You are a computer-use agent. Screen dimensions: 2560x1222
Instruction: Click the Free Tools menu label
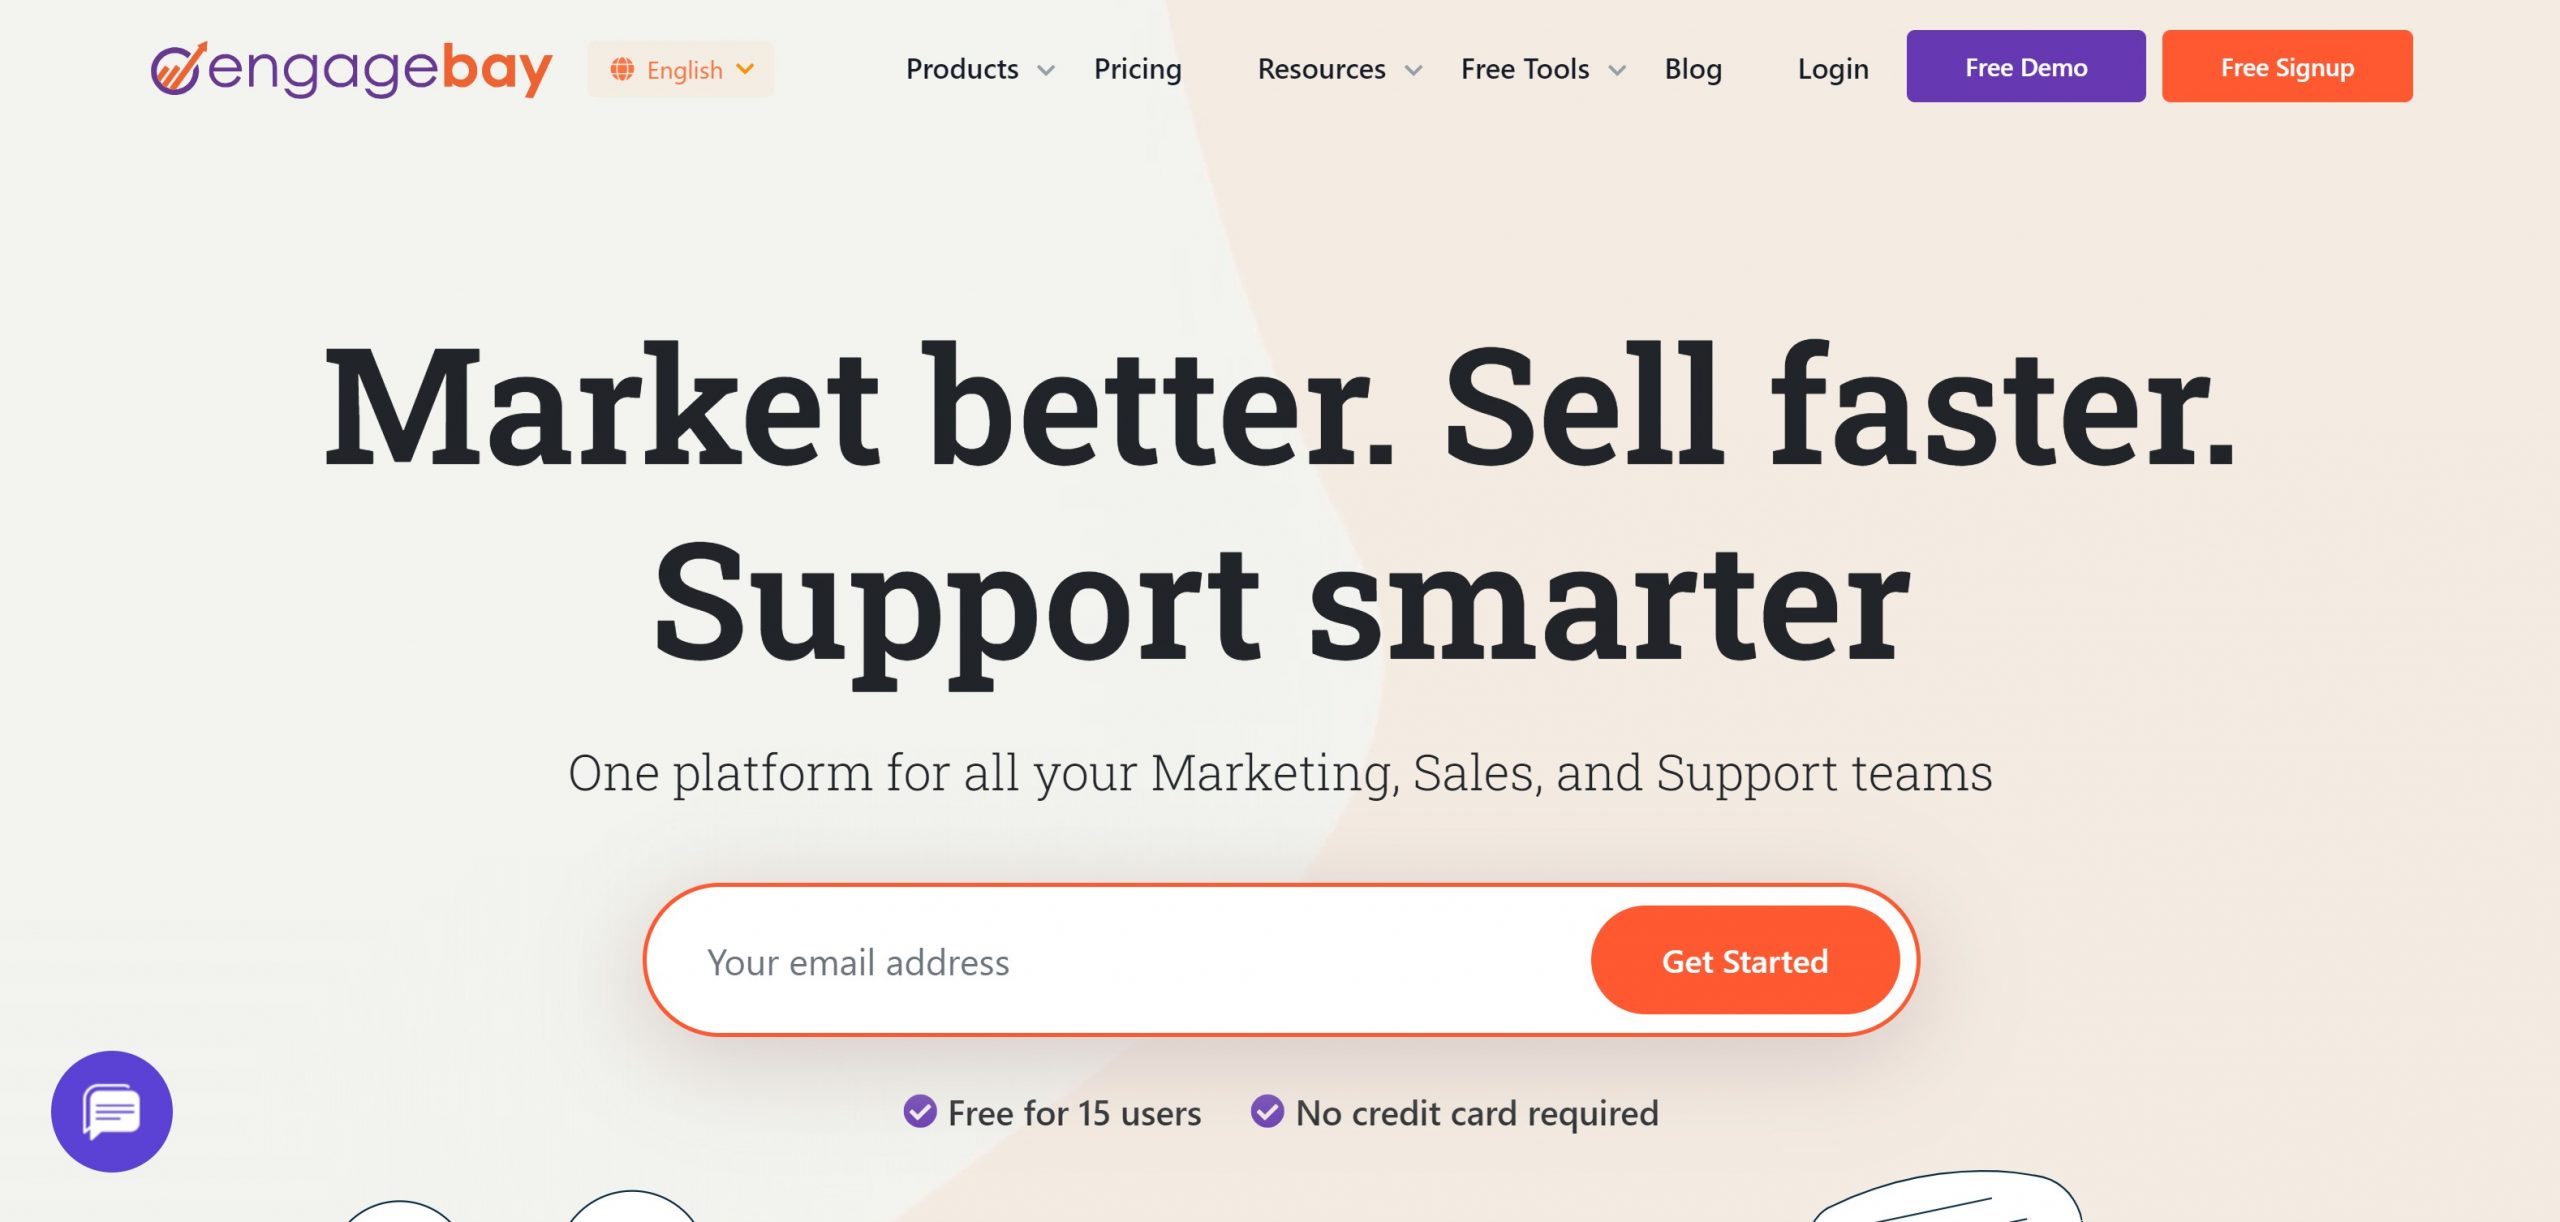coord(1524,69)
